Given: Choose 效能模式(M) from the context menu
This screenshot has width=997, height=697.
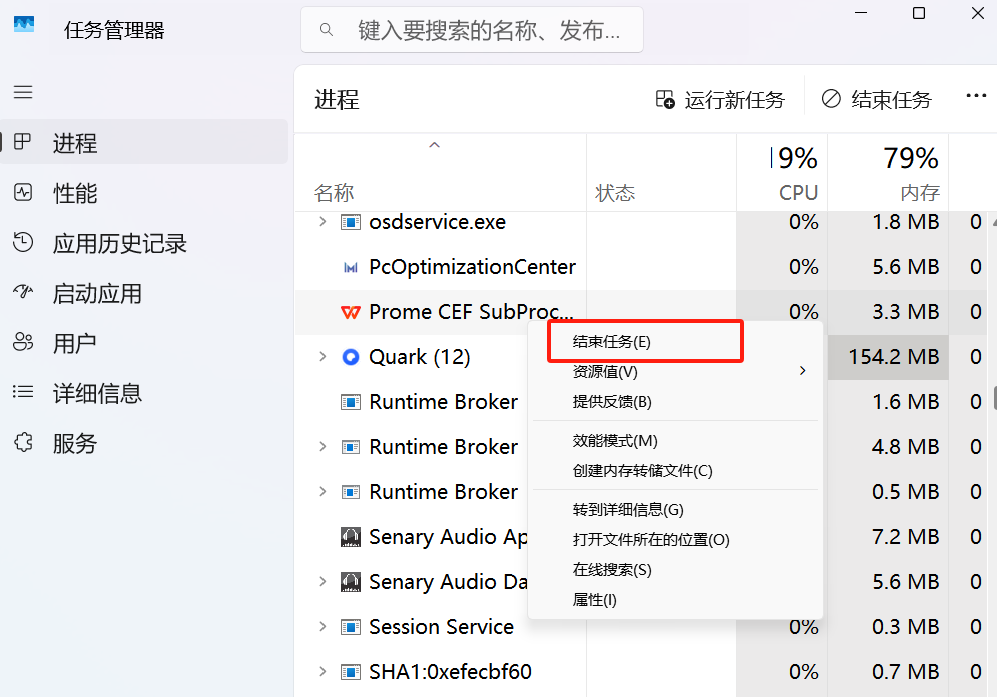Looking at the screenshot, I should click(x=615, y=441).
